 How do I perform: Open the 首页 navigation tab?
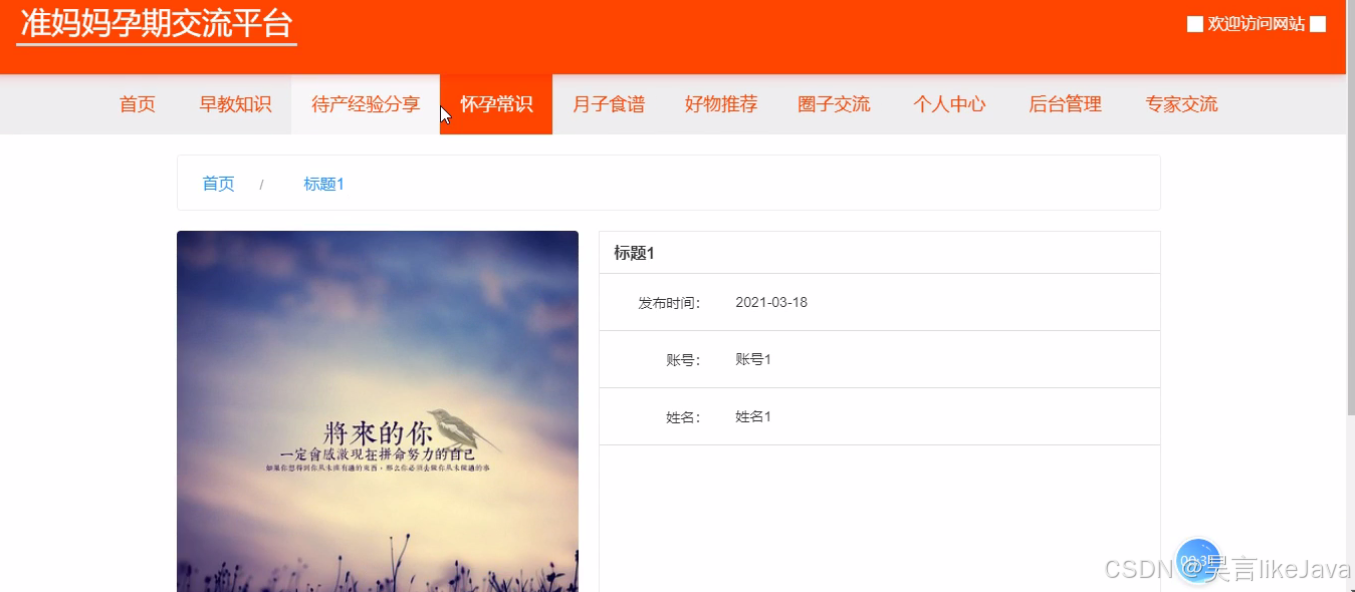137,104
